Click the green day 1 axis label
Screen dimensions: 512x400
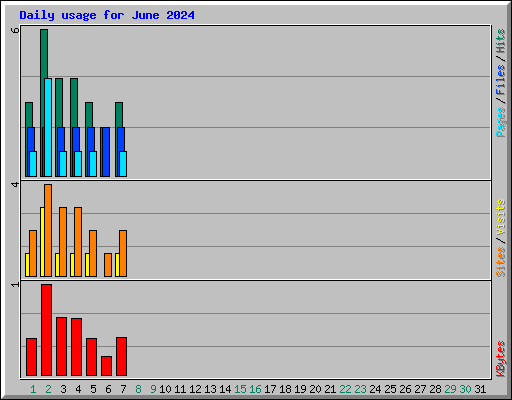tap(33, 389)
